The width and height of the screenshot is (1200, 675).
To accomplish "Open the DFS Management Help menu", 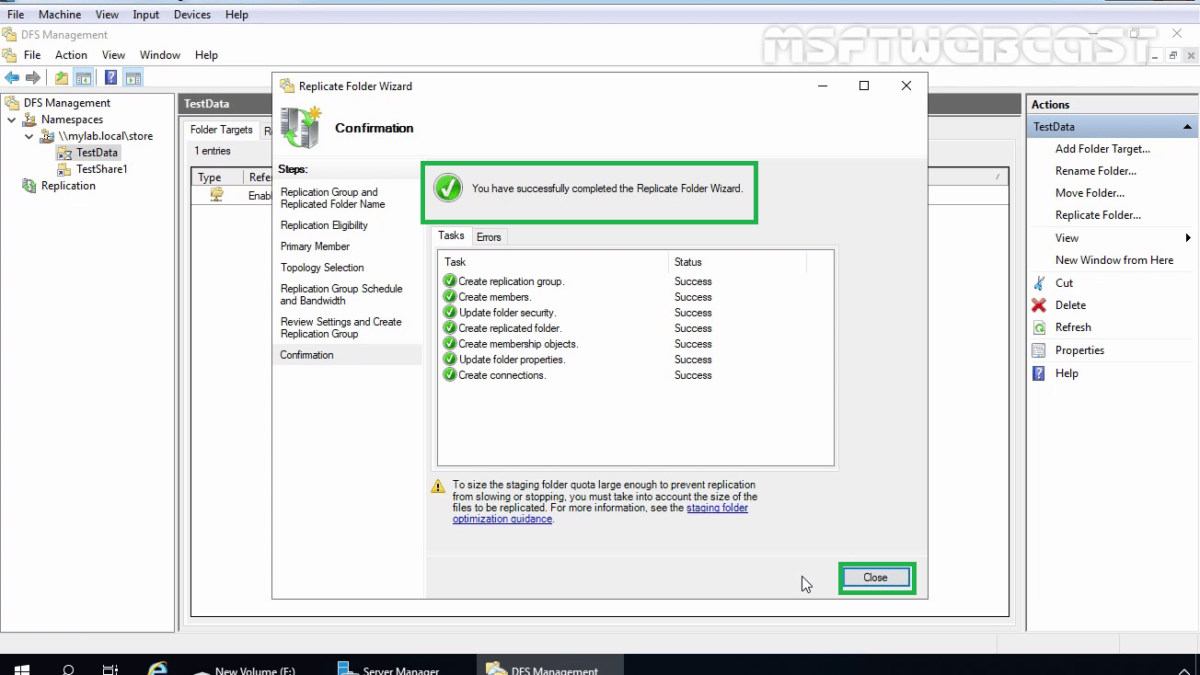I will point(206,55).
